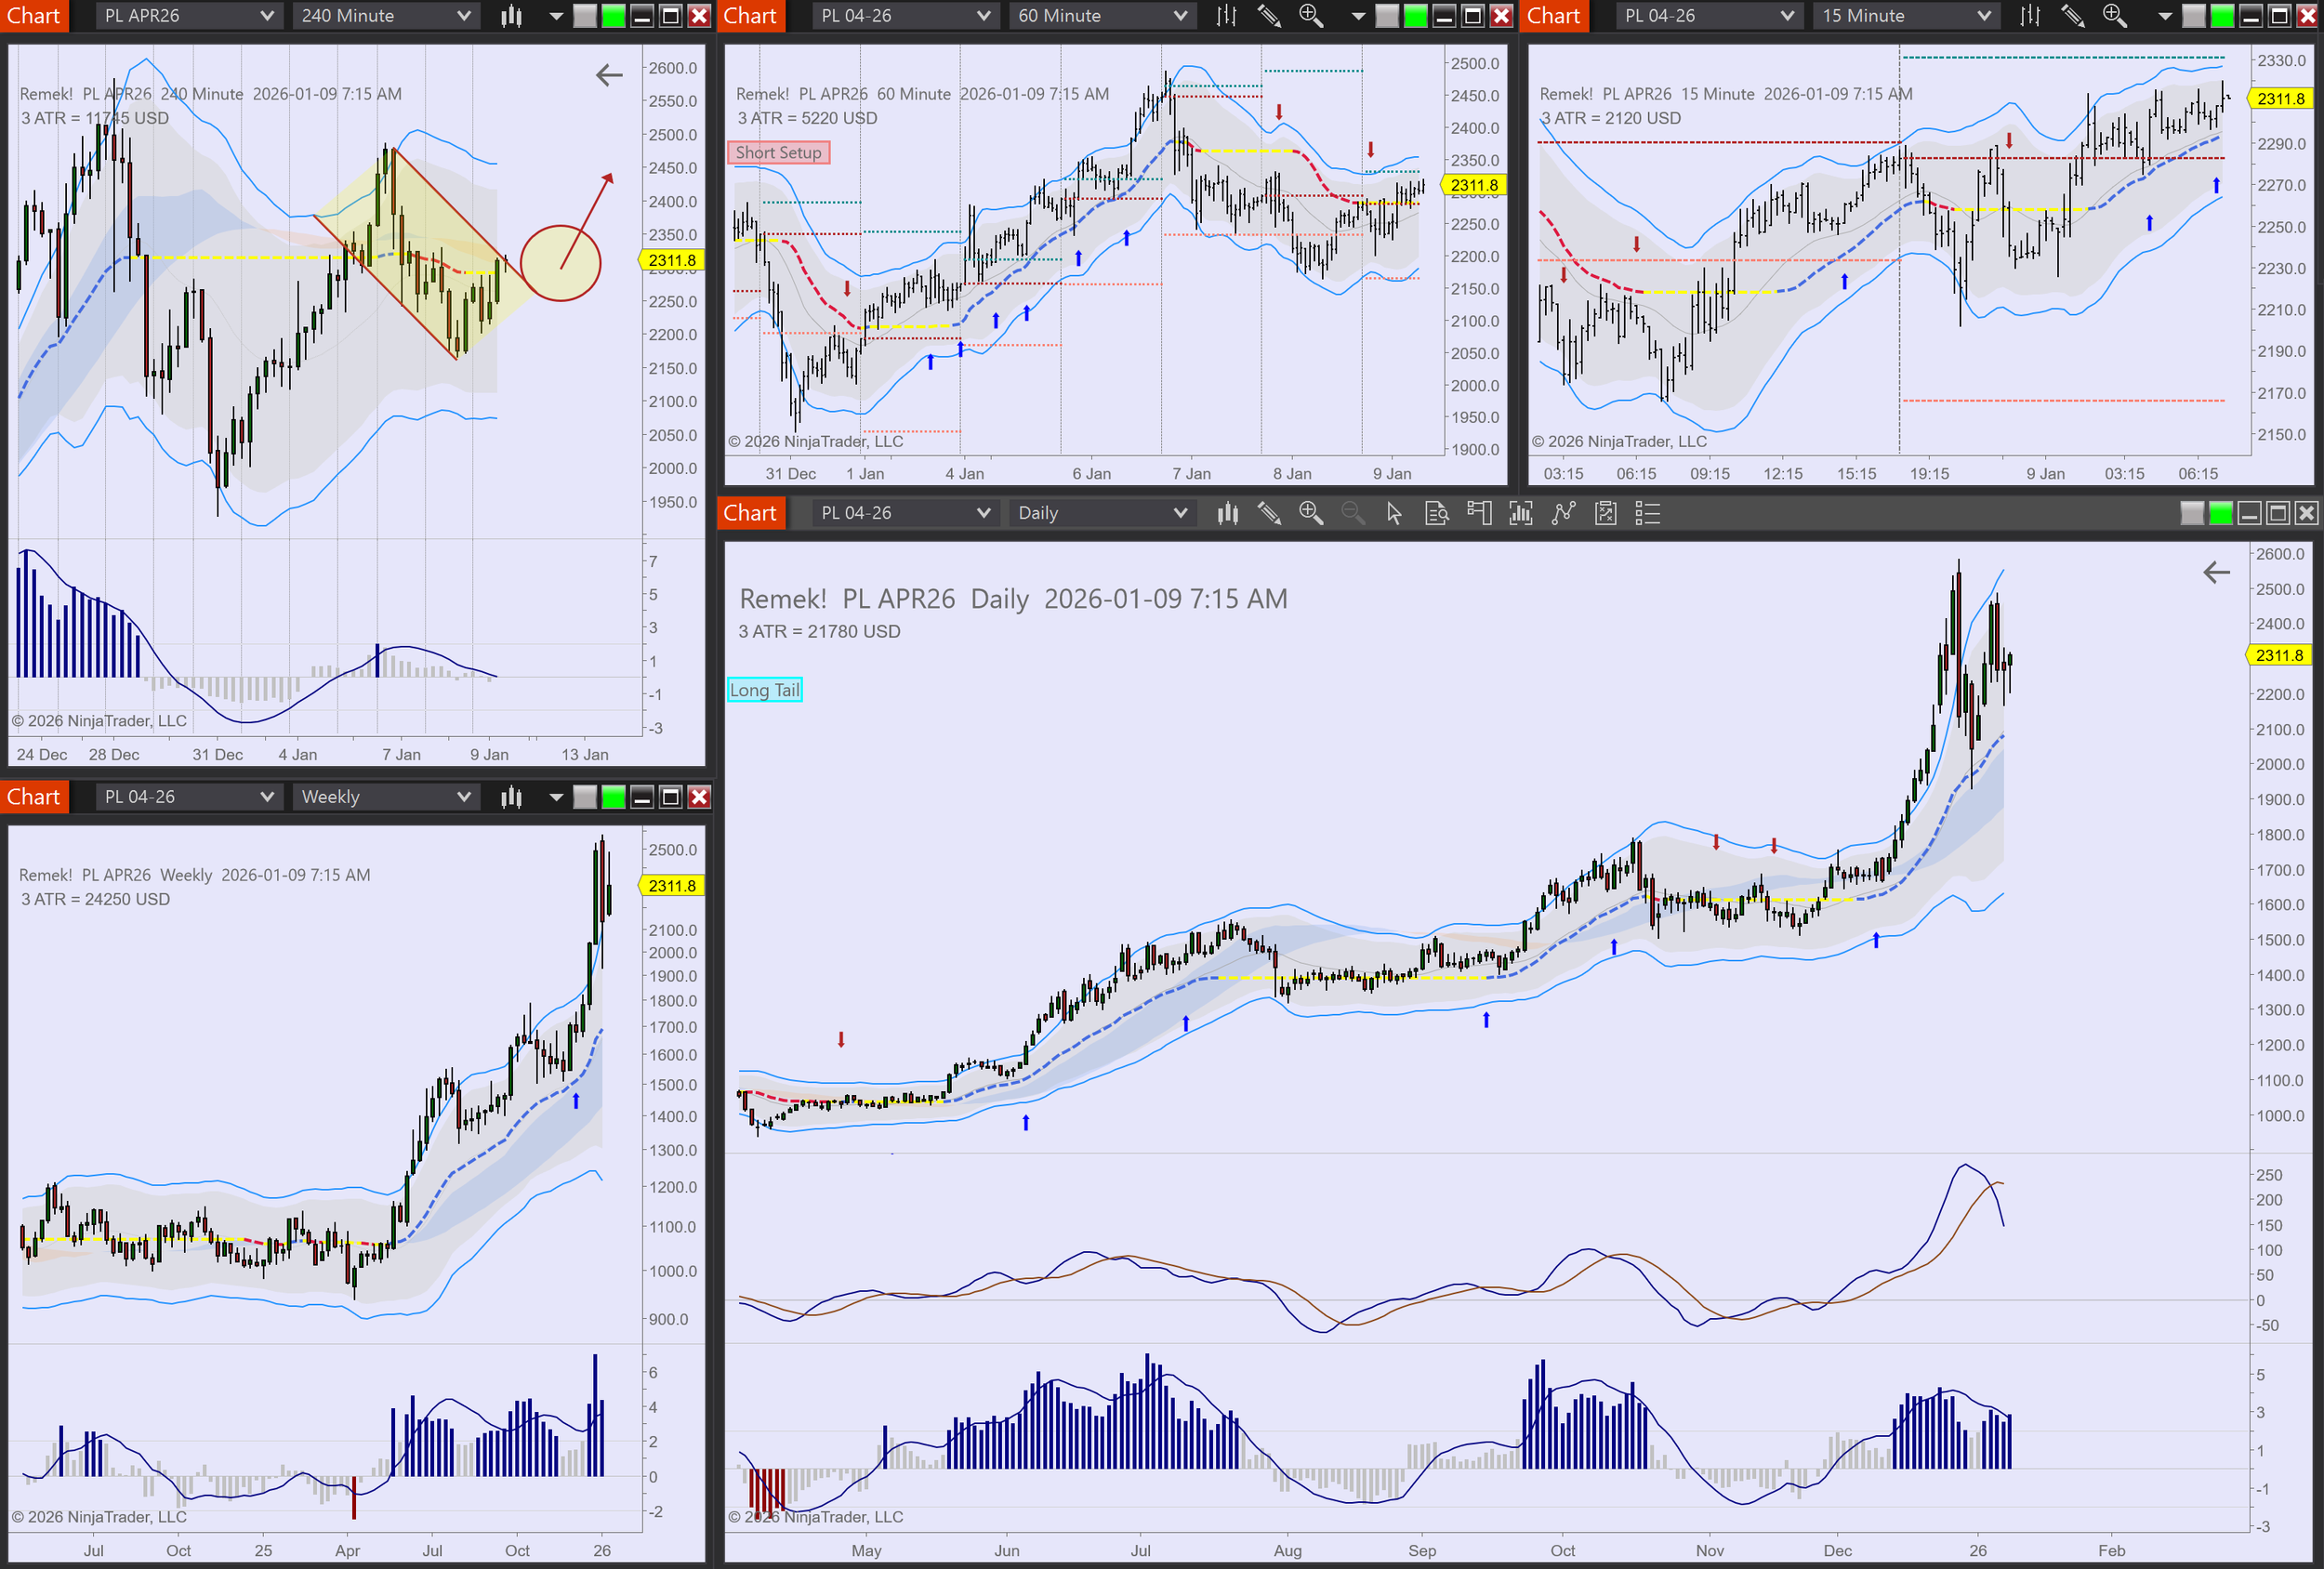Expand toolbar overflow arrow on 60 Minute chart

1358,15
